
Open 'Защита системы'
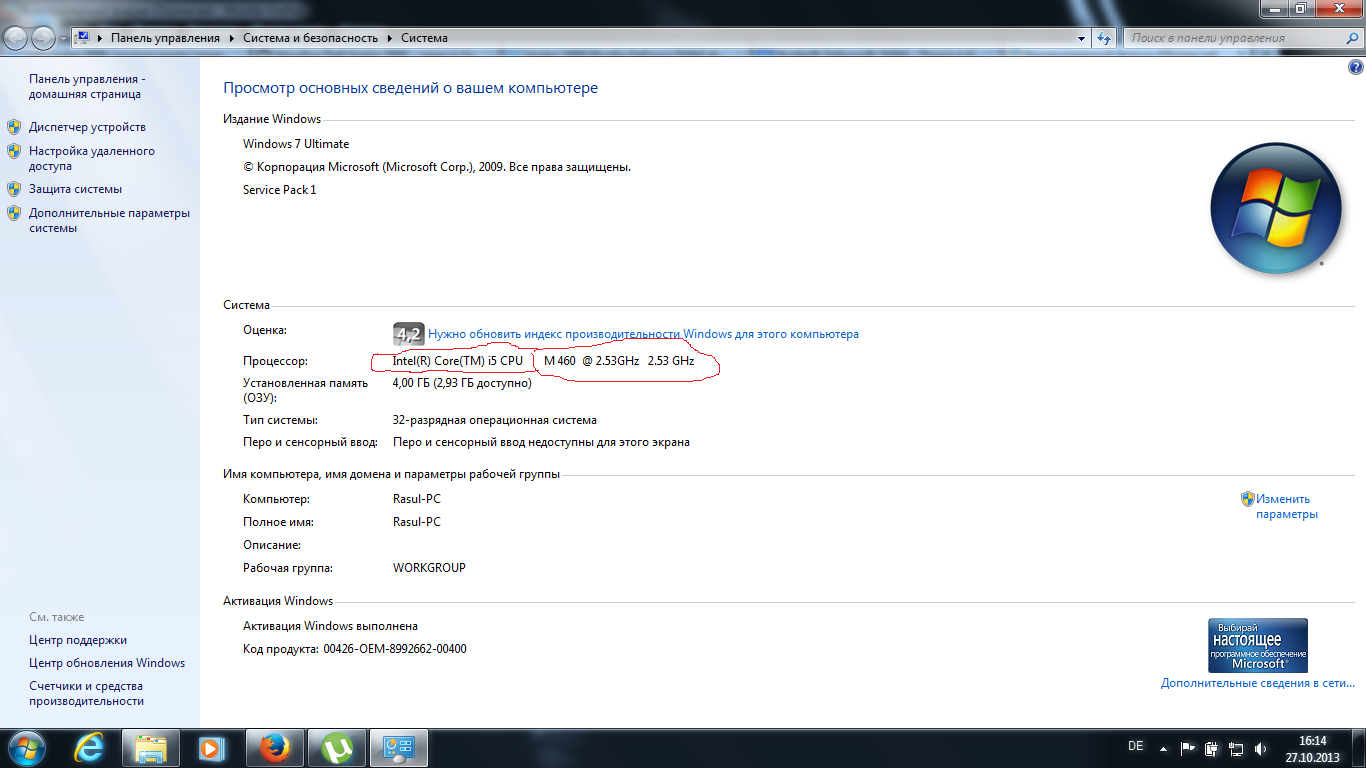(75, 189)
